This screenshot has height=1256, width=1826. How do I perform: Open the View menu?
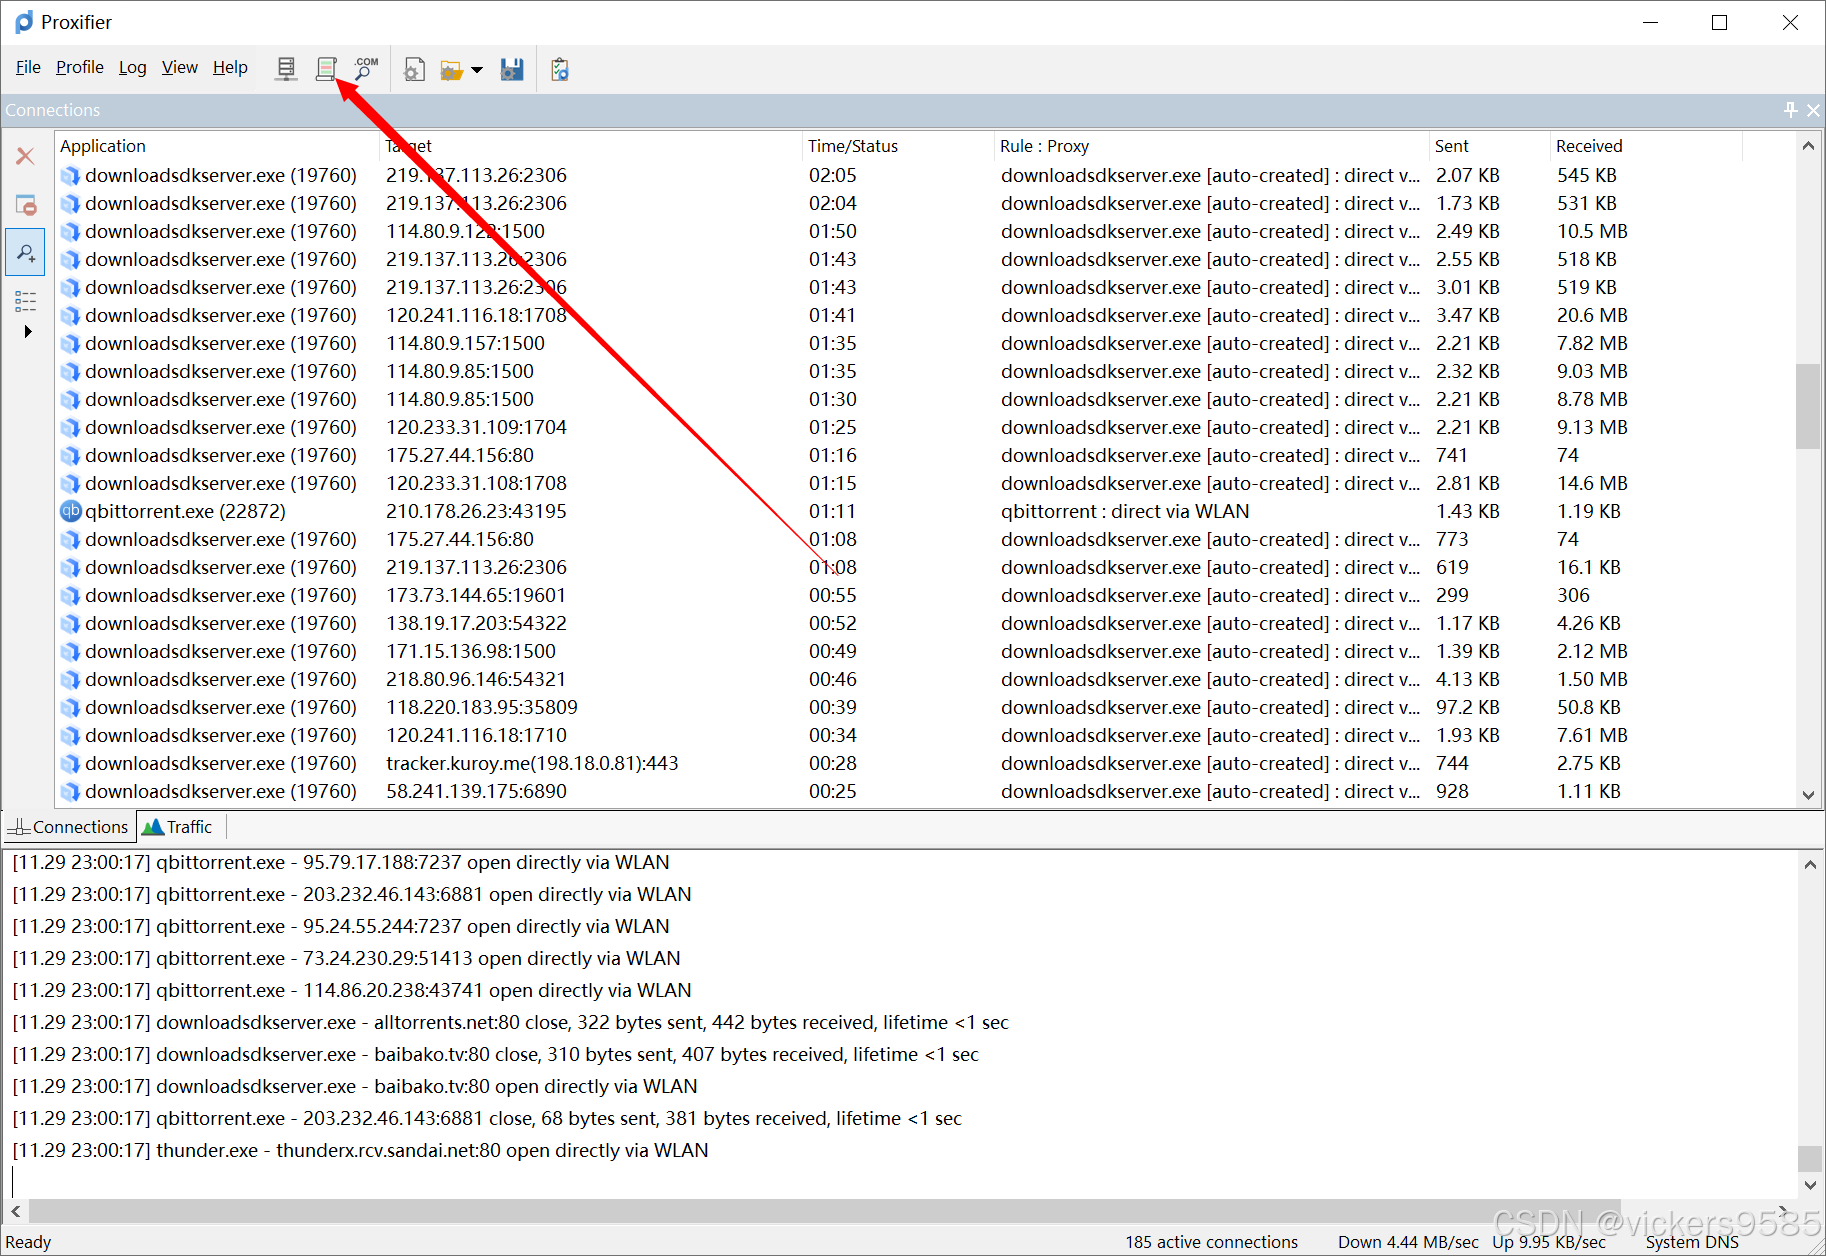point(180,67)
